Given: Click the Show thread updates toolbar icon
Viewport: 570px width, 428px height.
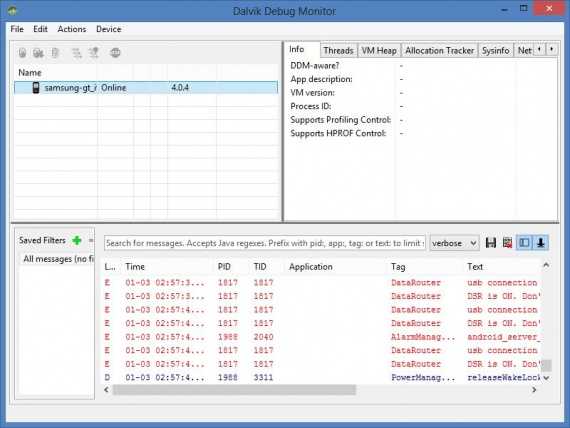Looking at the screenshot, I should click(76, 53).
